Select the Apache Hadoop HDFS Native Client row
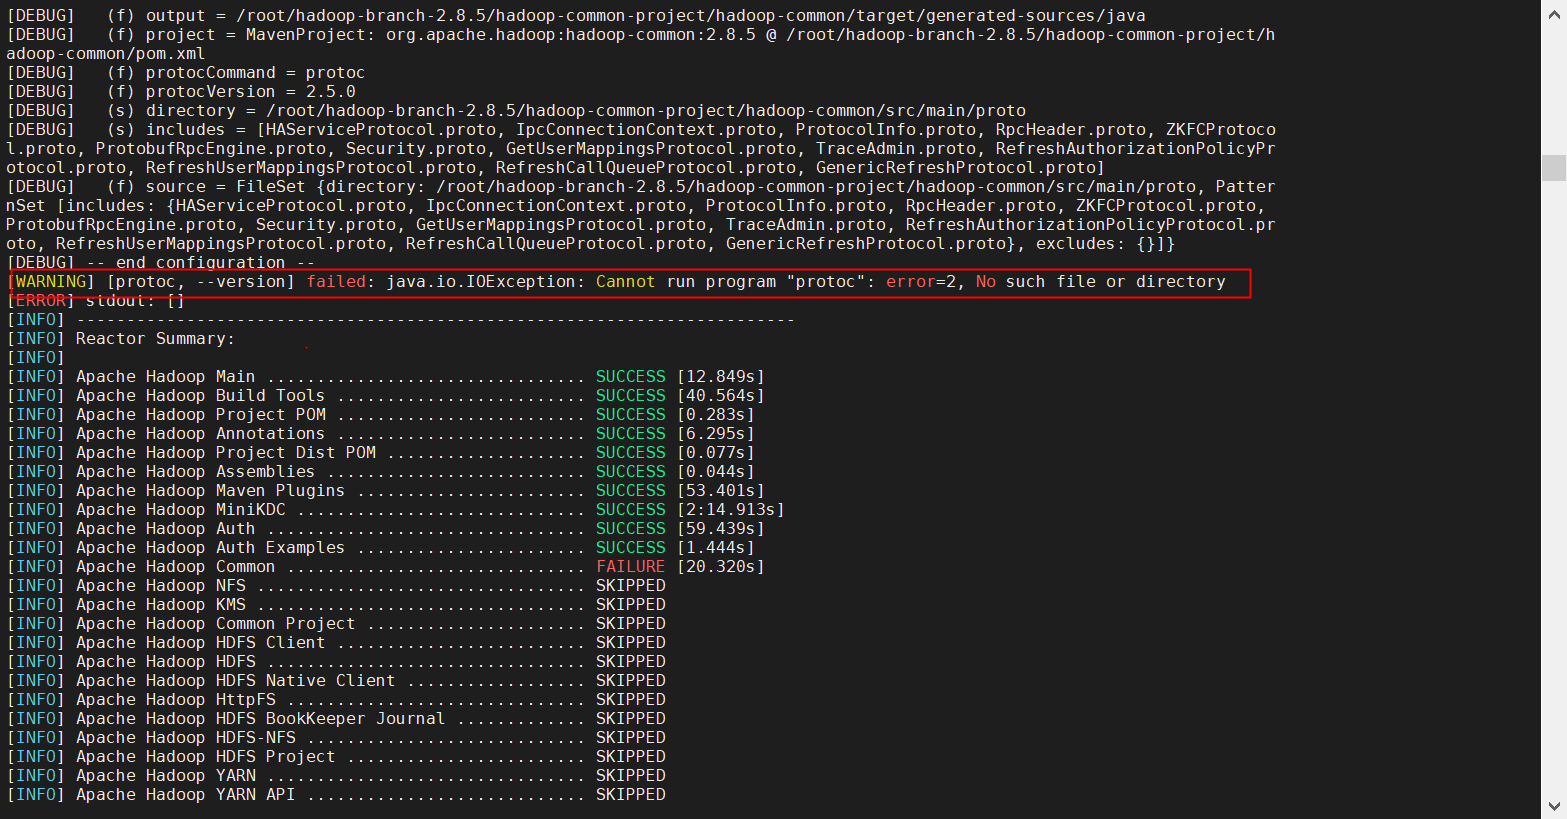The width and height of the screenshot is (1567, 819). [336, 681]
